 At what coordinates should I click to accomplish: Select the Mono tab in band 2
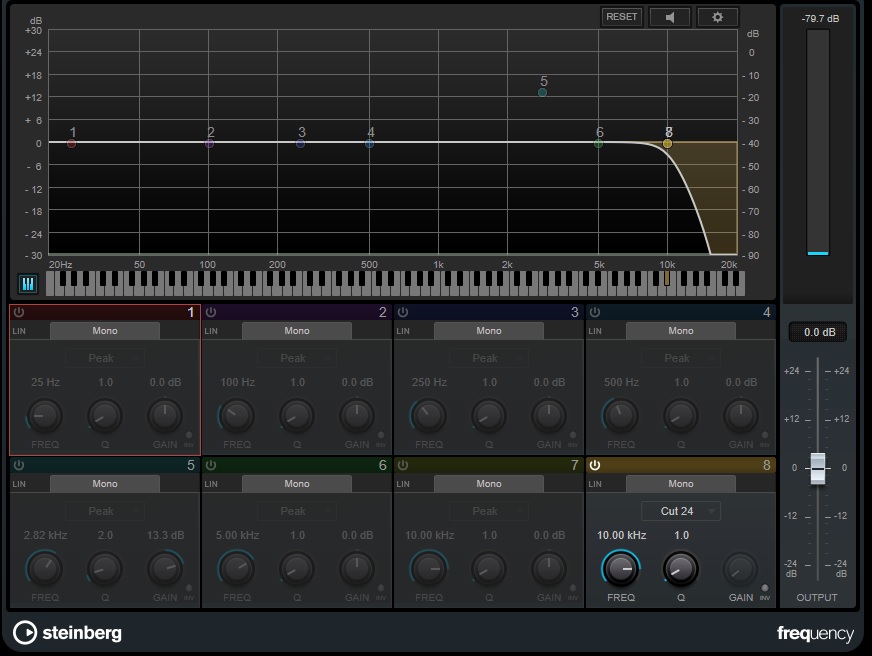coord(296,331)
